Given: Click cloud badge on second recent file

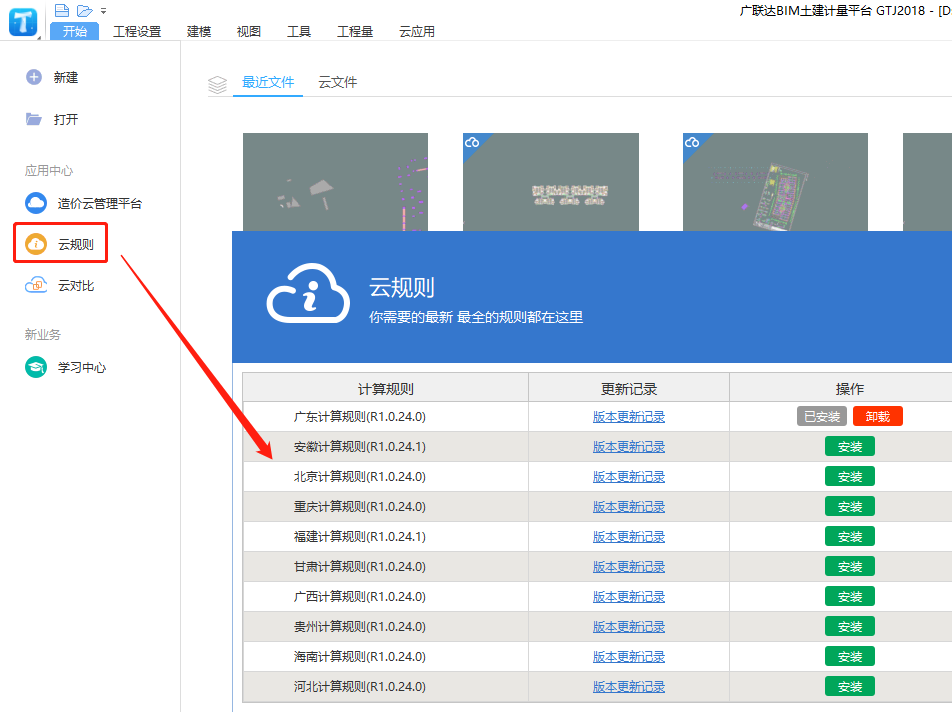Looking at the screenshot, I should click(472, 143).
